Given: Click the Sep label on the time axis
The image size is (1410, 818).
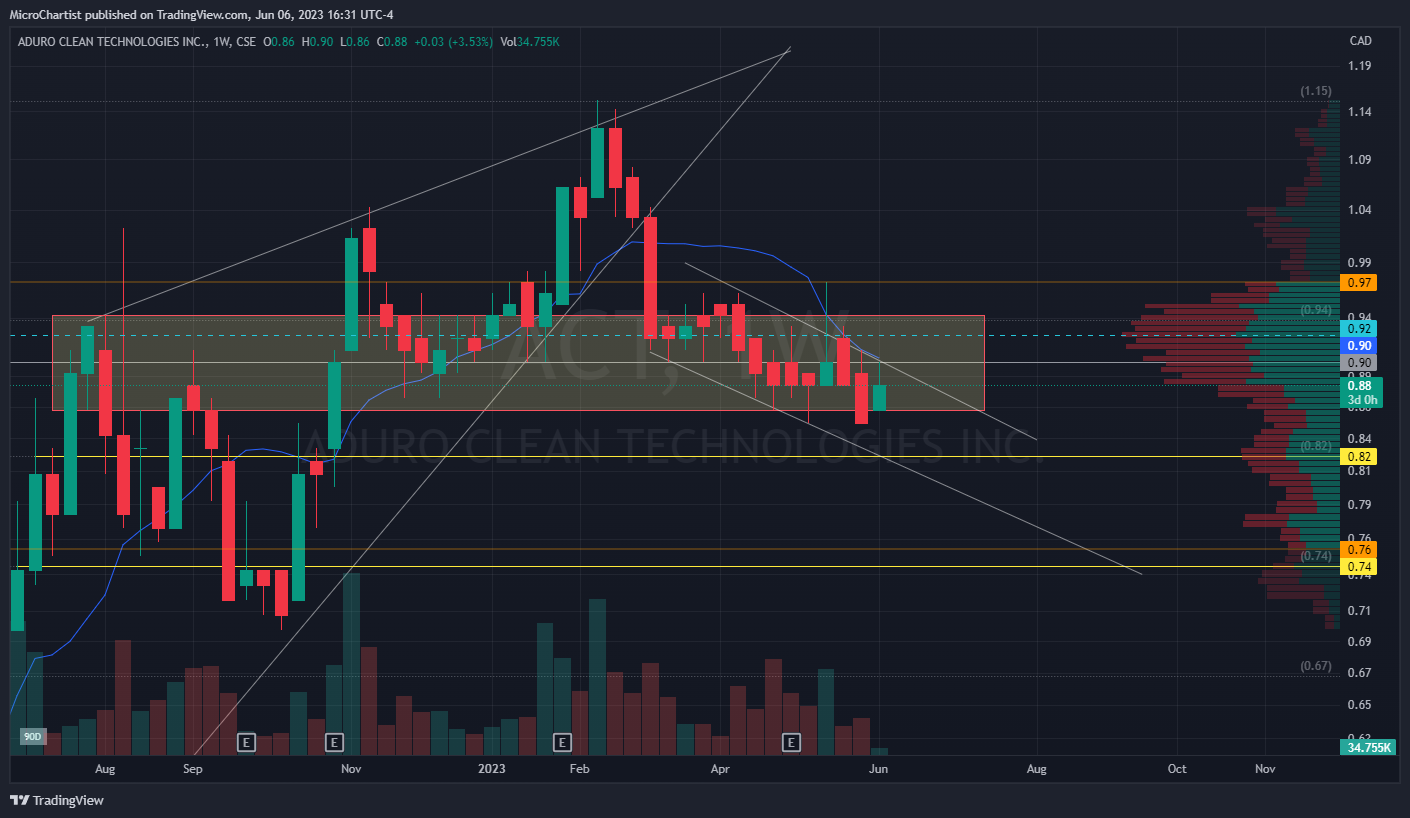Looking at the screenshot, I should 193,769.
